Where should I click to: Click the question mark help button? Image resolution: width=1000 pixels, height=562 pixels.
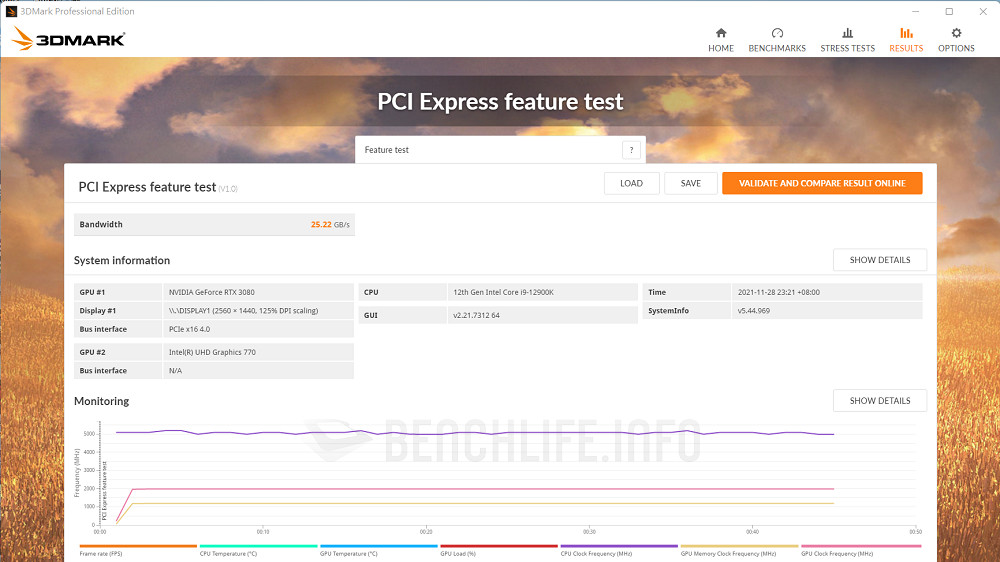coord(631,150)
